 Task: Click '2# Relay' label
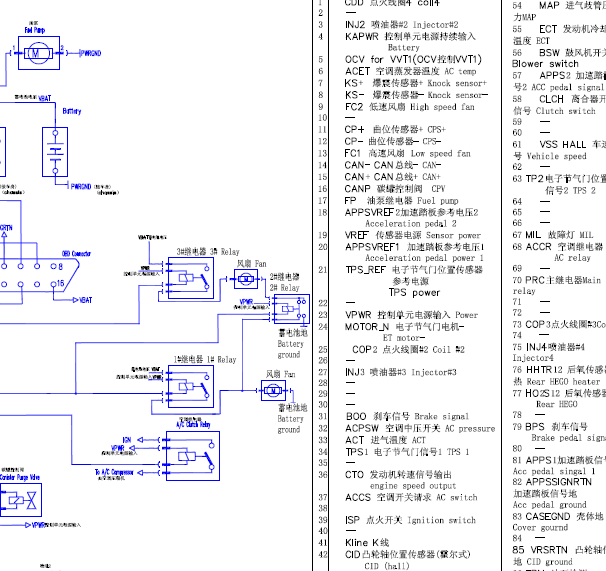point(284,288)
